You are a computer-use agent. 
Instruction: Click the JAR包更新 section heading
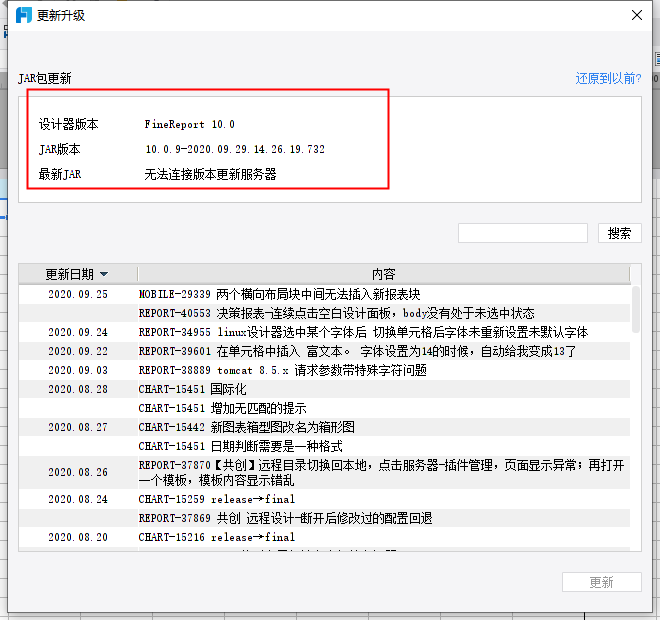[45, 78]
